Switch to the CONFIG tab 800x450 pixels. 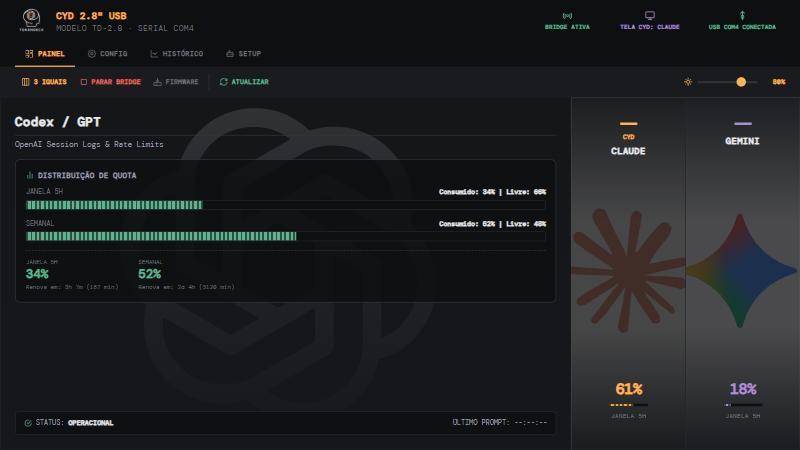[108, 54]
